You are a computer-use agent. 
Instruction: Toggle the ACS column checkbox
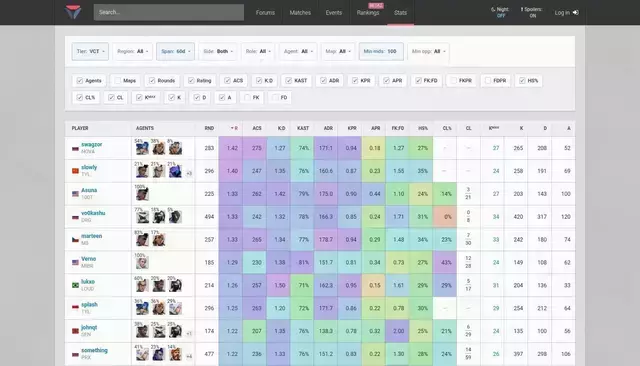click(227, 81)
